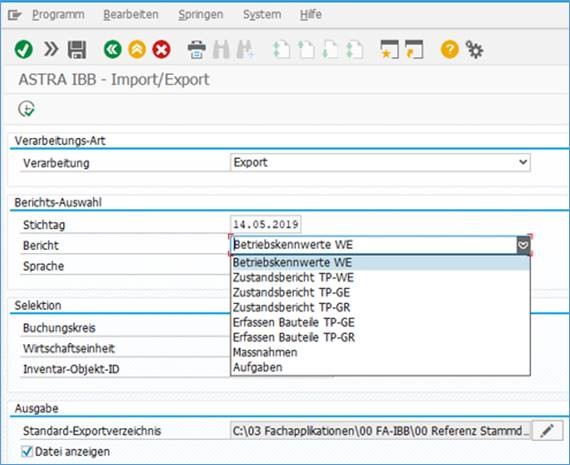Click the Execute clock icon
This screenshot has height=465, width=570.
coord(26,109)
